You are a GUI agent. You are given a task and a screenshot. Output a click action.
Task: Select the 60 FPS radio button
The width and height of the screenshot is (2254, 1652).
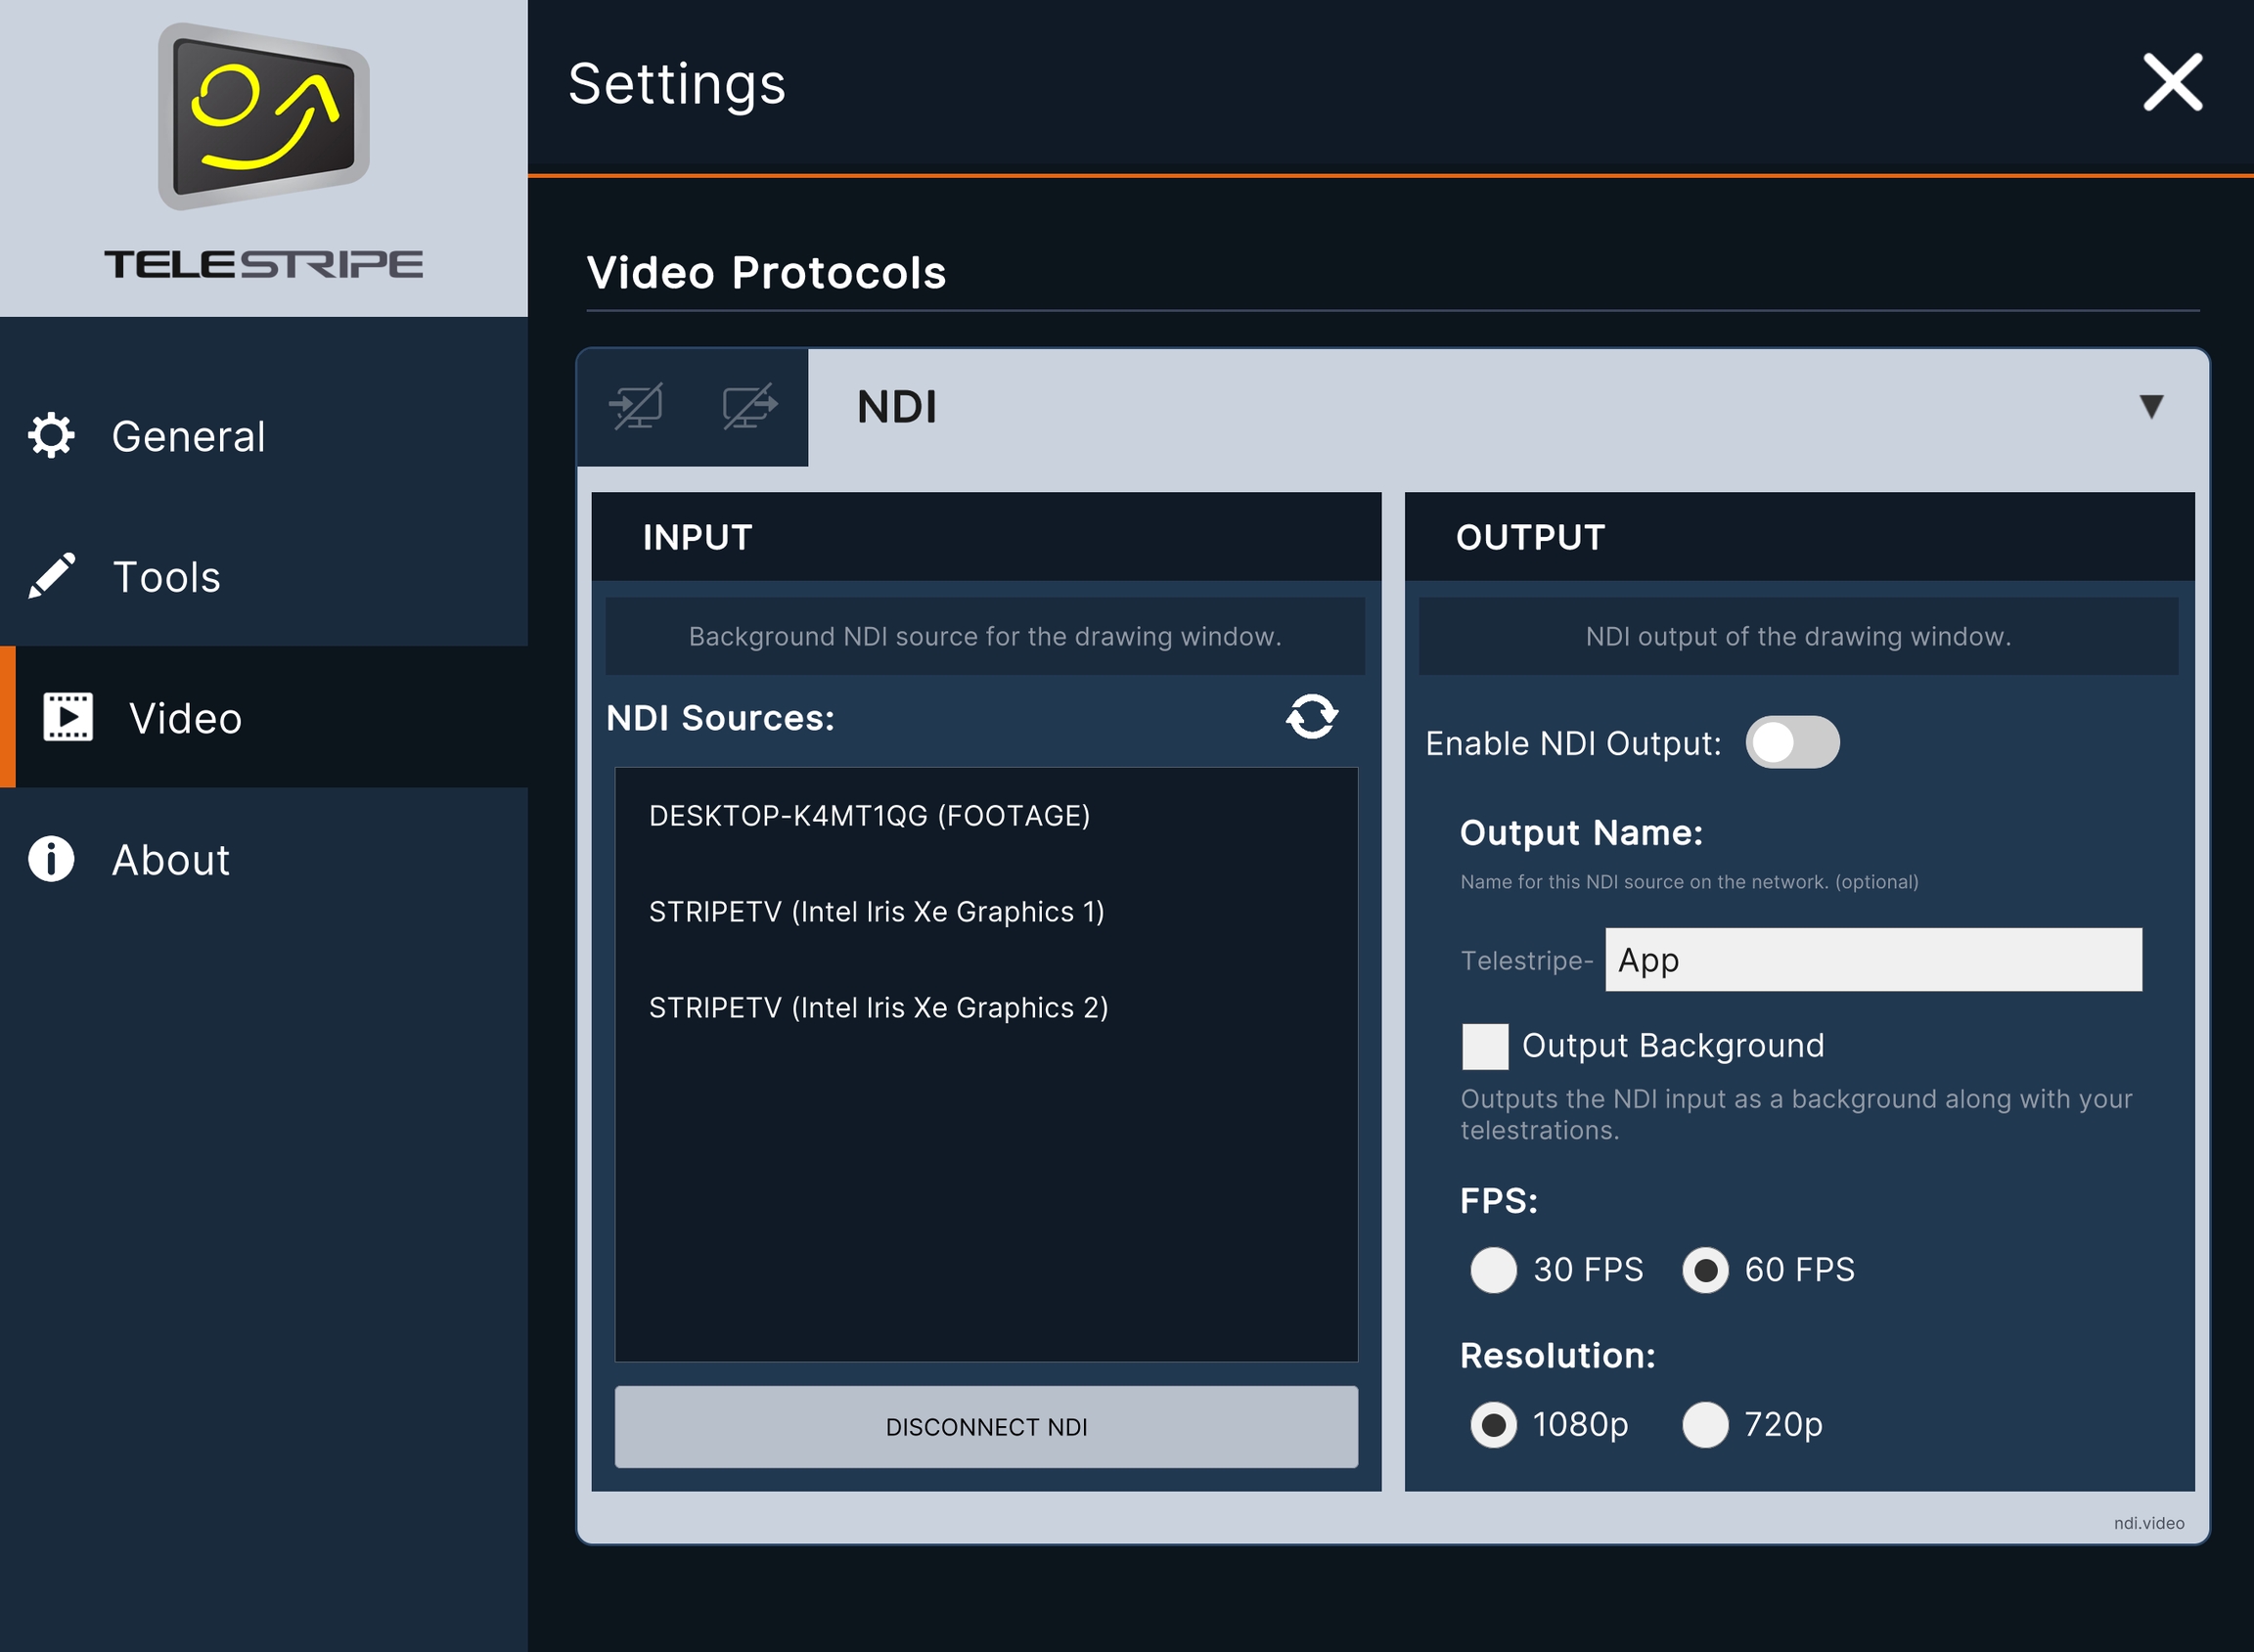click(x=1704, y=1270)
